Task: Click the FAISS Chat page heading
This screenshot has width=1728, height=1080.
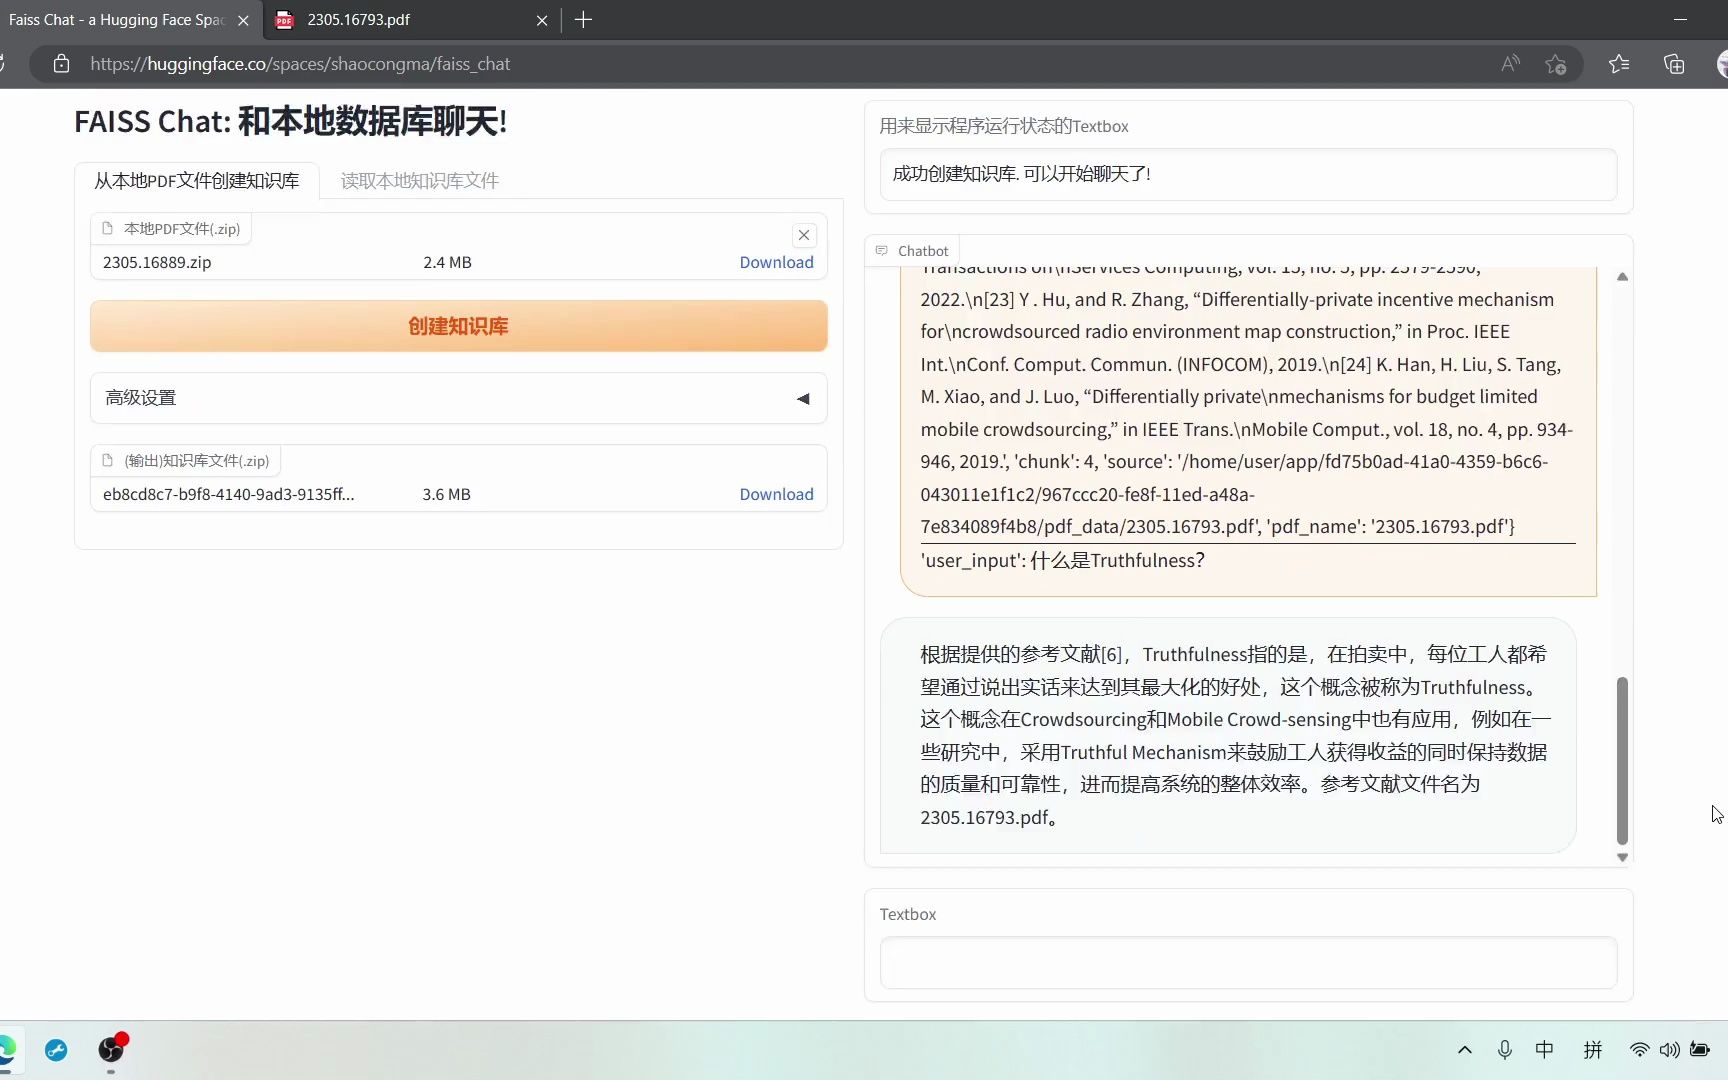Action: [290, 122]
